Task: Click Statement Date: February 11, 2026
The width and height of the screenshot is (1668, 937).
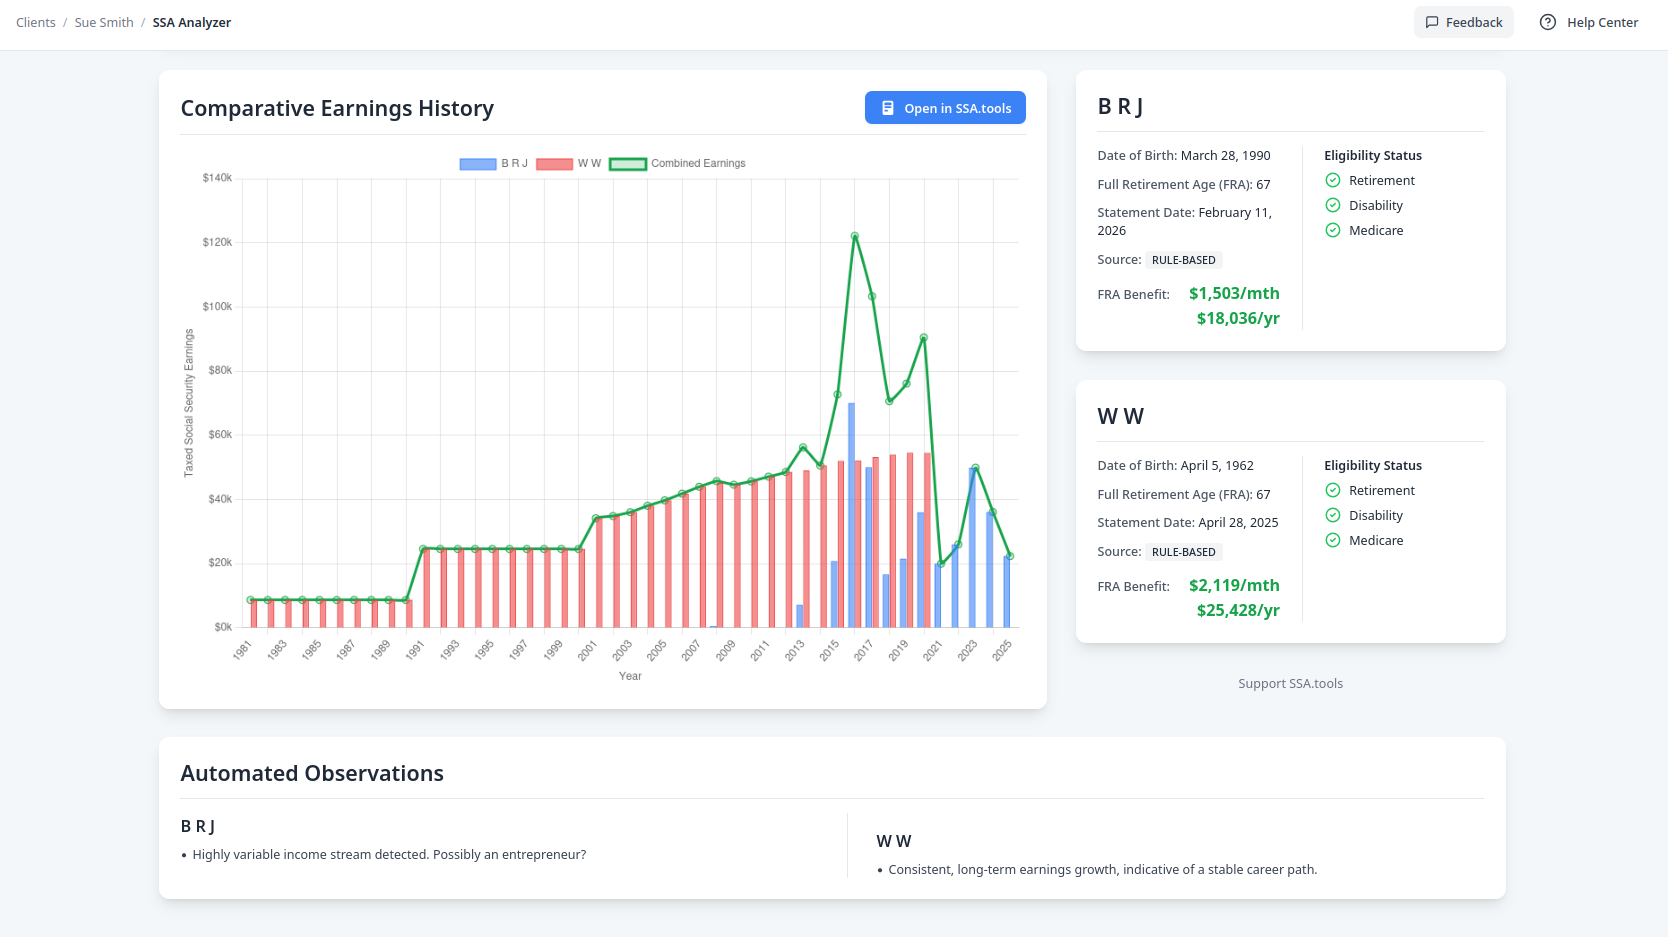Action: point(1185,221)
